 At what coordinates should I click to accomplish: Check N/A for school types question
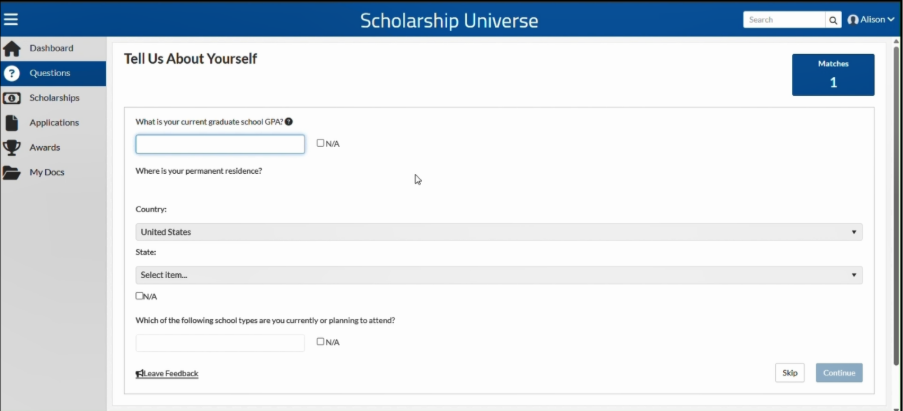[320, 341]
